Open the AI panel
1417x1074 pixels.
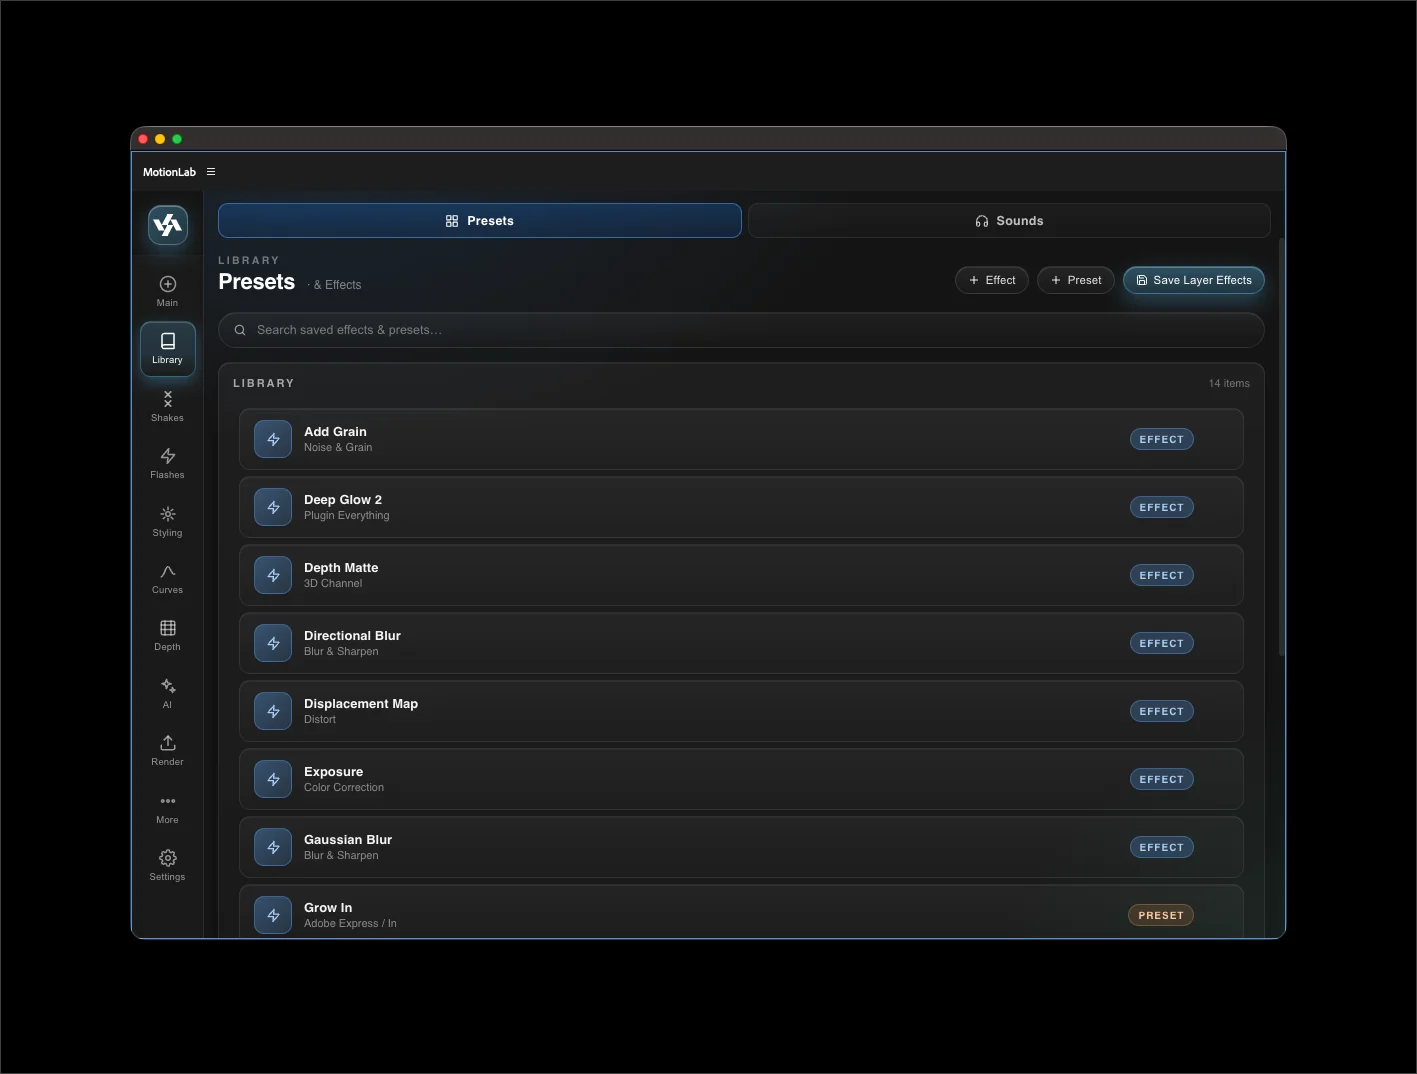(168, 693)
